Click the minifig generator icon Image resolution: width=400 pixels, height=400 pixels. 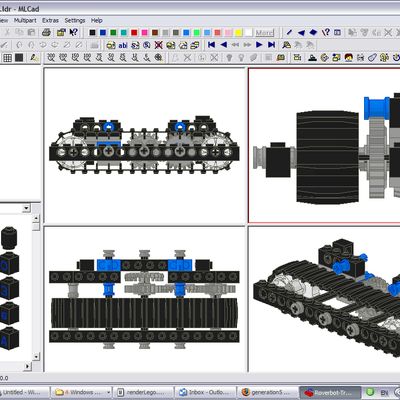coord(349,57)
